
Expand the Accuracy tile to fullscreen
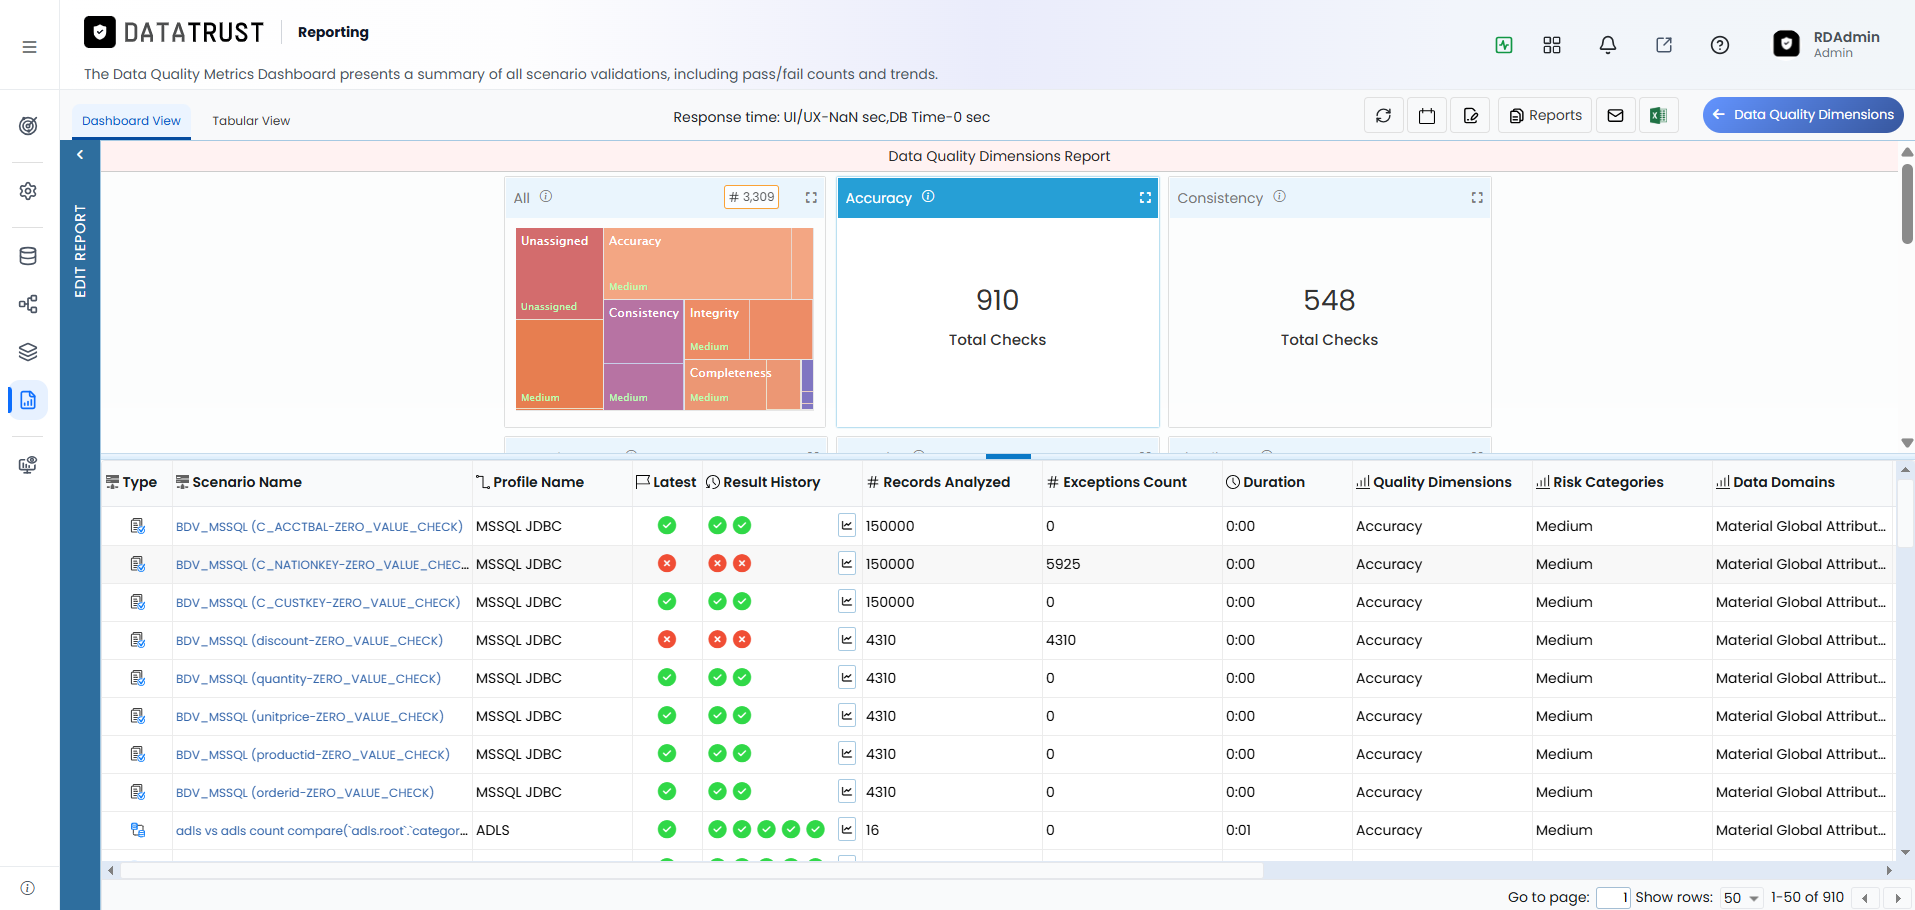click(1145, 198)
